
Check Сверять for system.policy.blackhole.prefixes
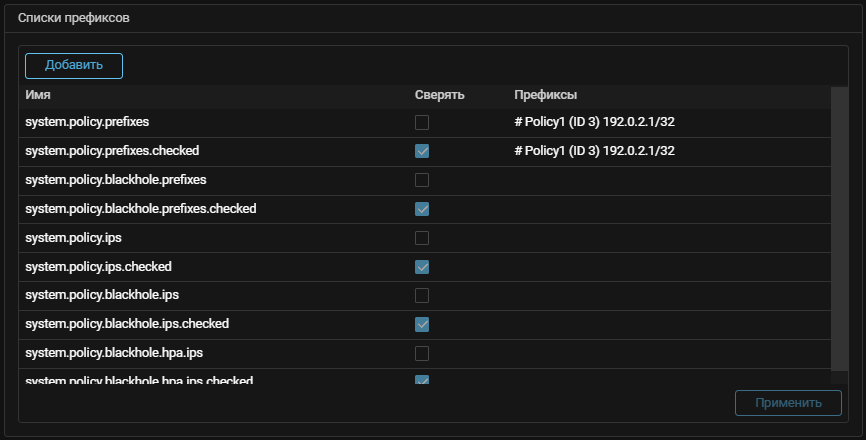pyautogui.click(x=422, y=180)
